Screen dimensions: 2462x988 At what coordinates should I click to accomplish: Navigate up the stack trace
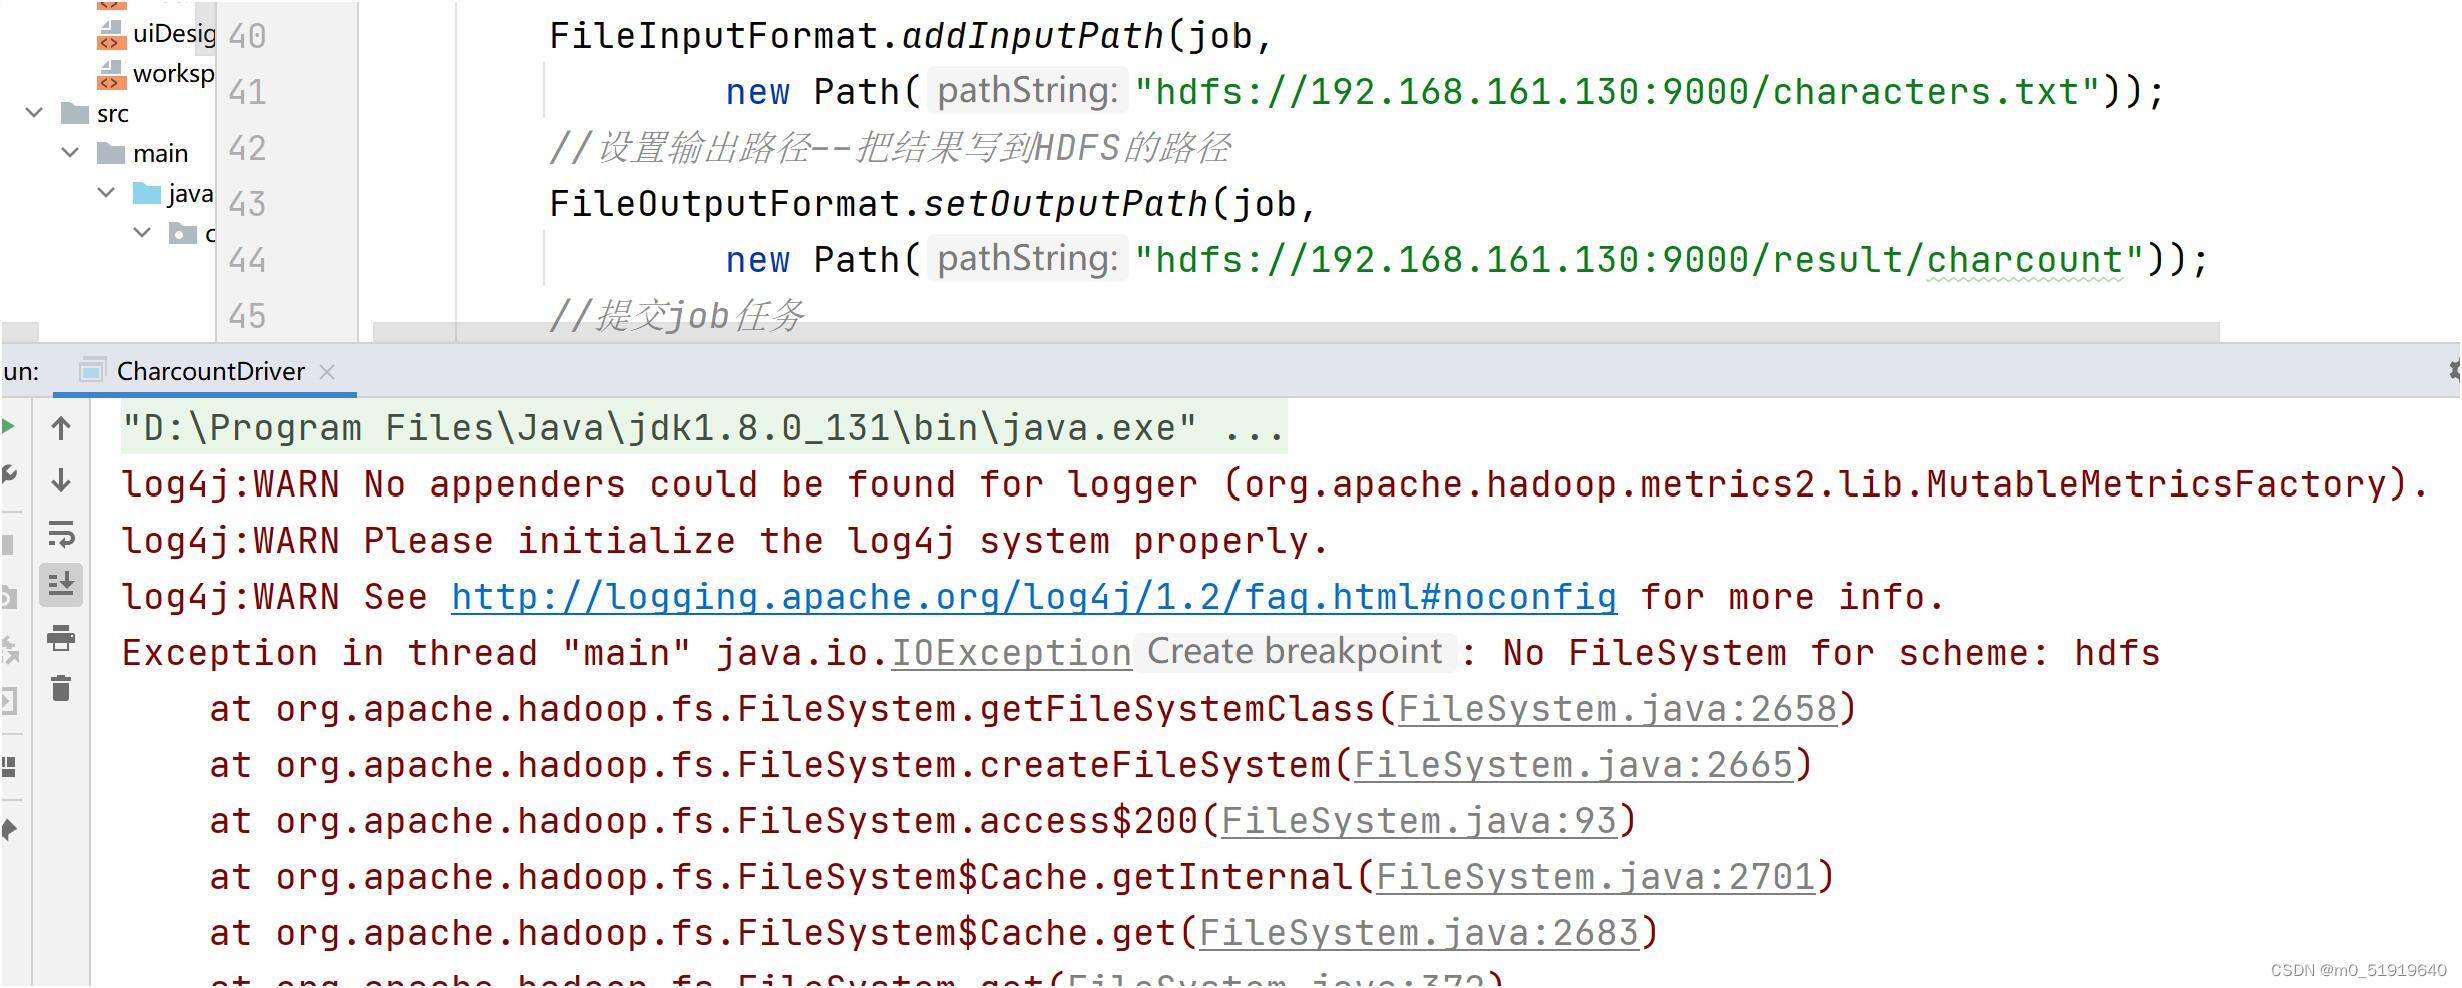[62, 428]
